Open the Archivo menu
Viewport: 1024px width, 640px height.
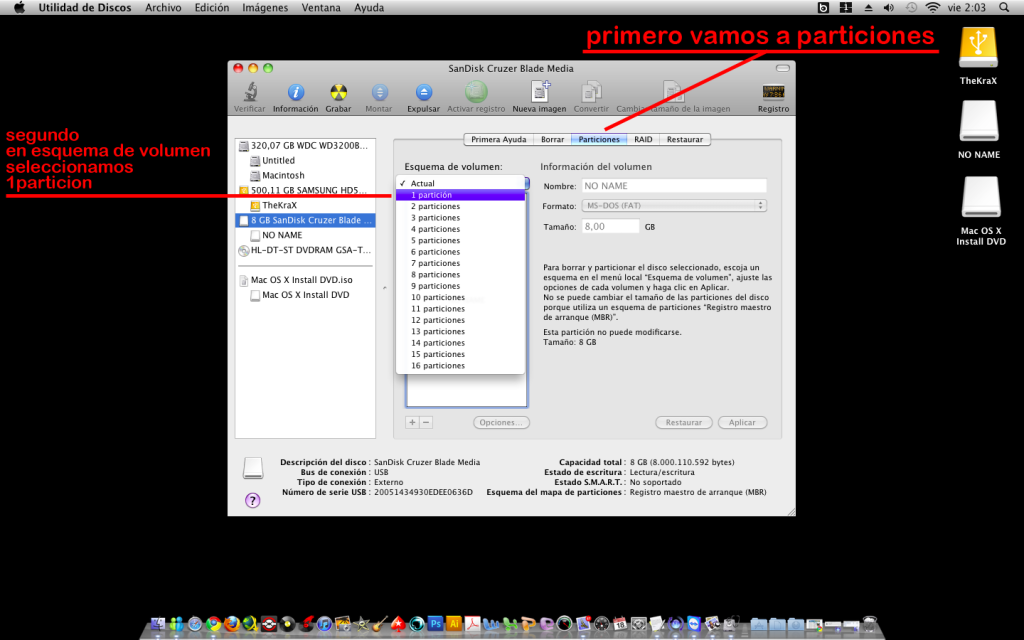[163, 8]
